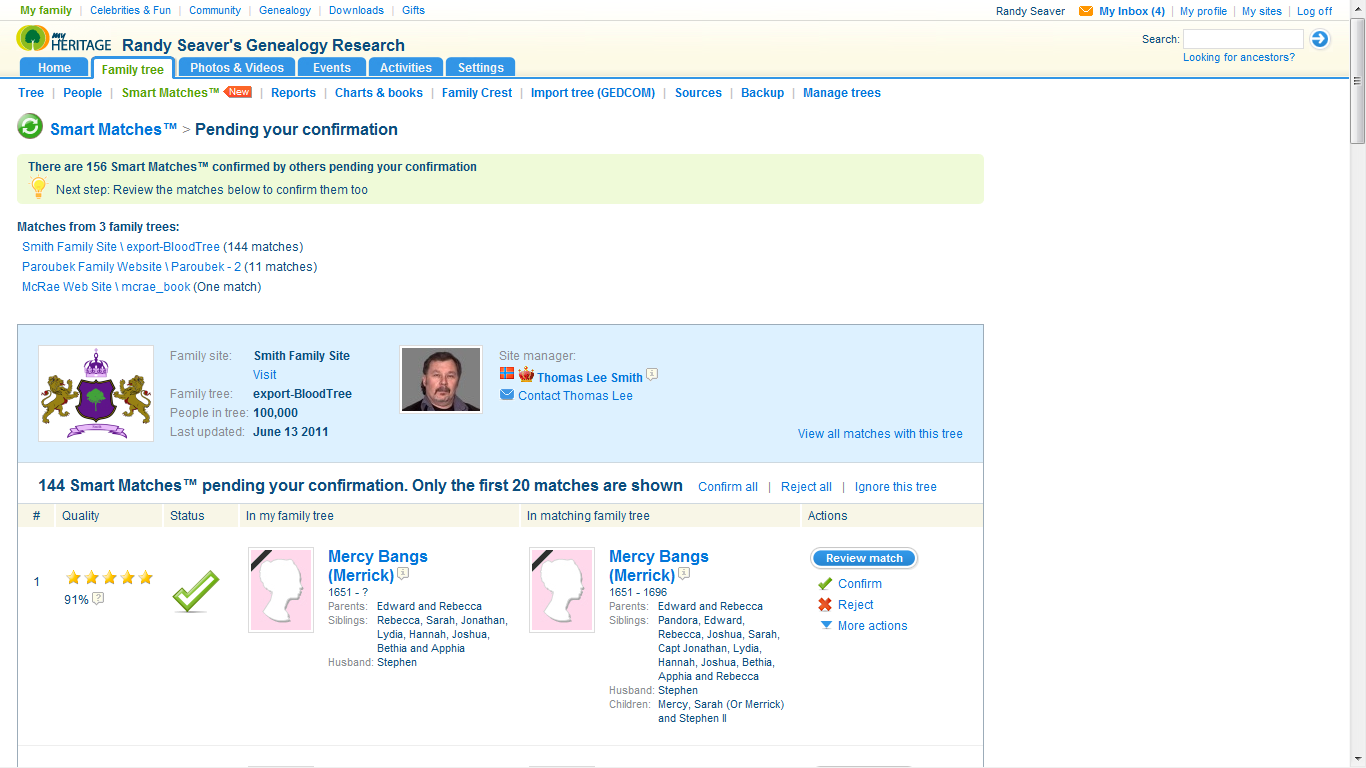Viewport: 1366px width, 768px height.
Task: Open the Events tab
Action: [x=332, y=68]
